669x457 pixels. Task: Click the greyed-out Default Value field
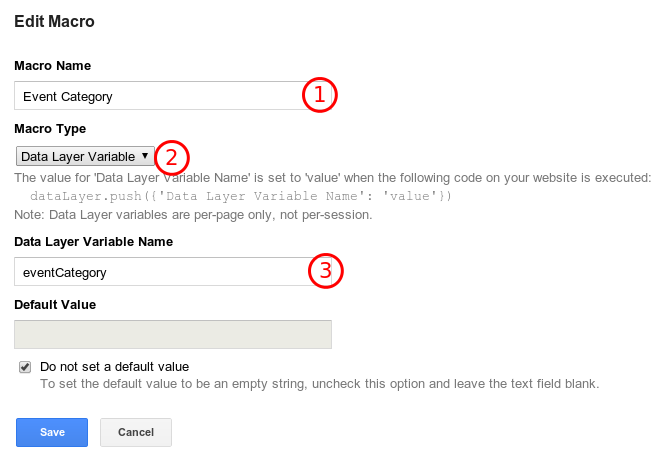tap(173, 334)
